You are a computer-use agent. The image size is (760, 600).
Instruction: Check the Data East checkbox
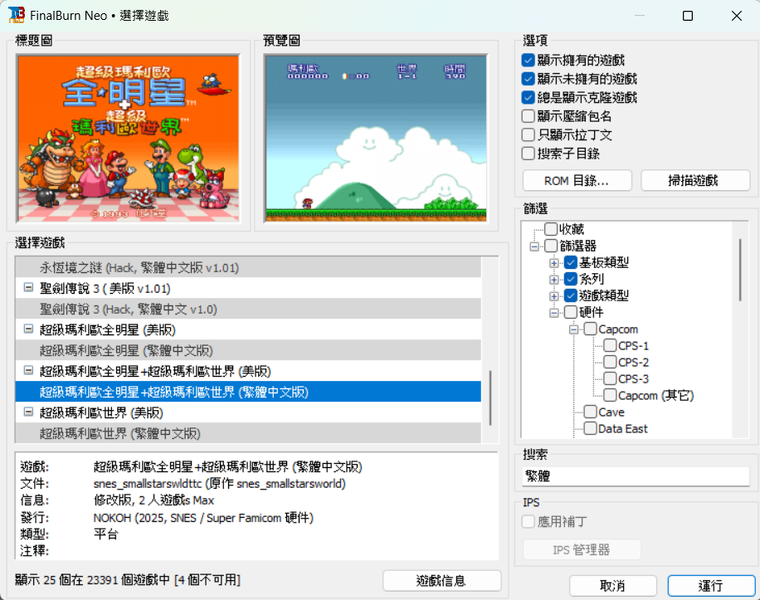590,428
